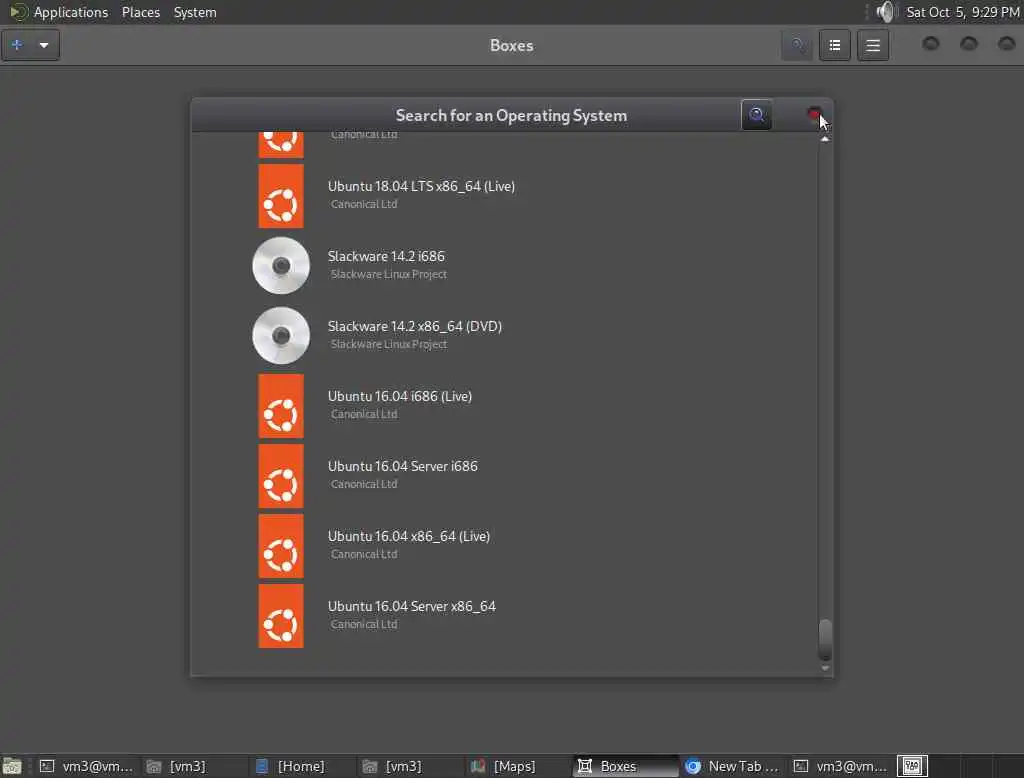Click the scrollbar up arrow in the OS list
Viewport: 1024px width, 778px height.
825,138
